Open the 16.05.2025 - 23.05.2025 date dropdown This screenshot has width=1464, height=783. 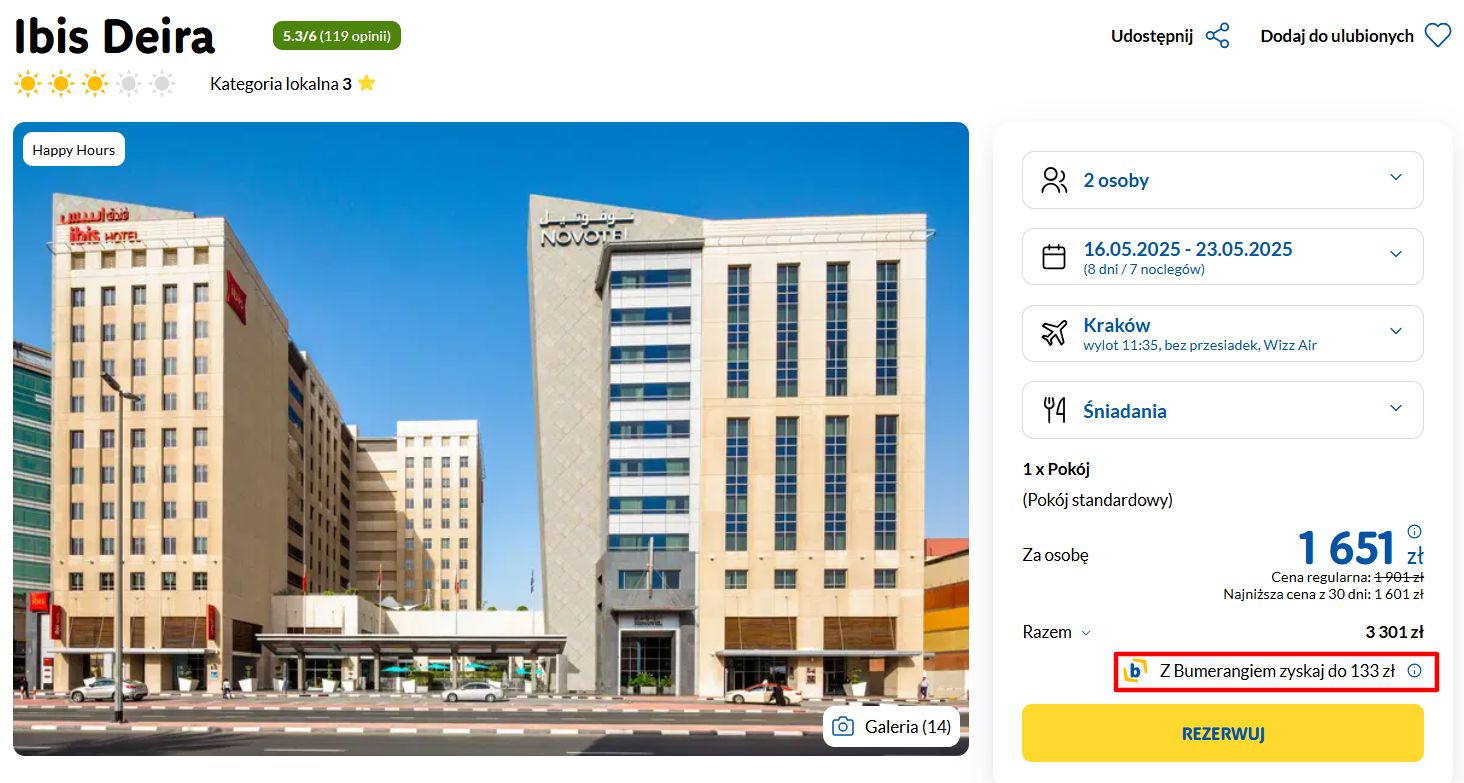tap(1222, 256)
